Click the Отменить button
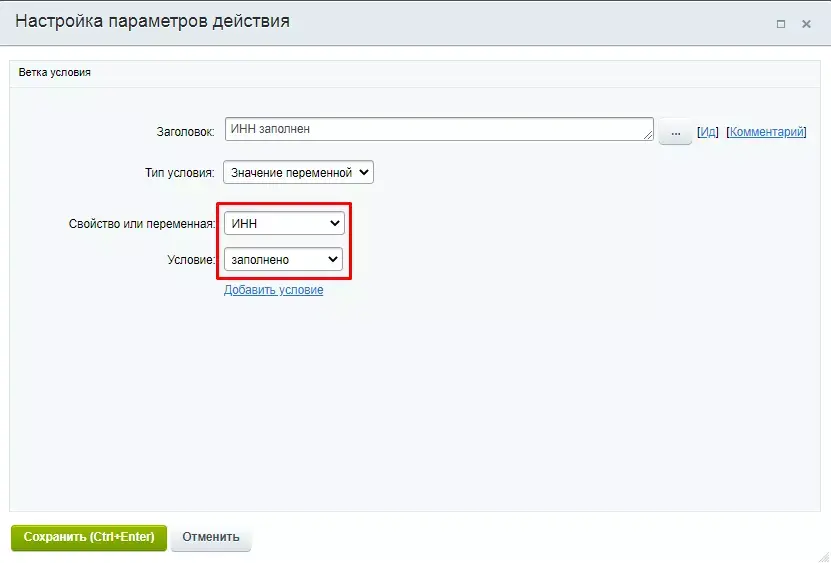Image resolution: width=831 pixels, height=563 pixels. point(211,537)
